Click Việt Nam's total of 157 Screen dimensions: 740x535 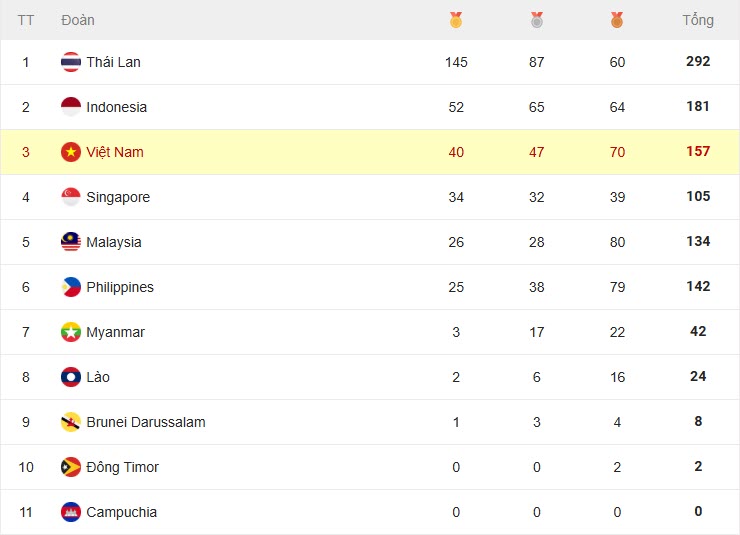[x=698, y=152]
